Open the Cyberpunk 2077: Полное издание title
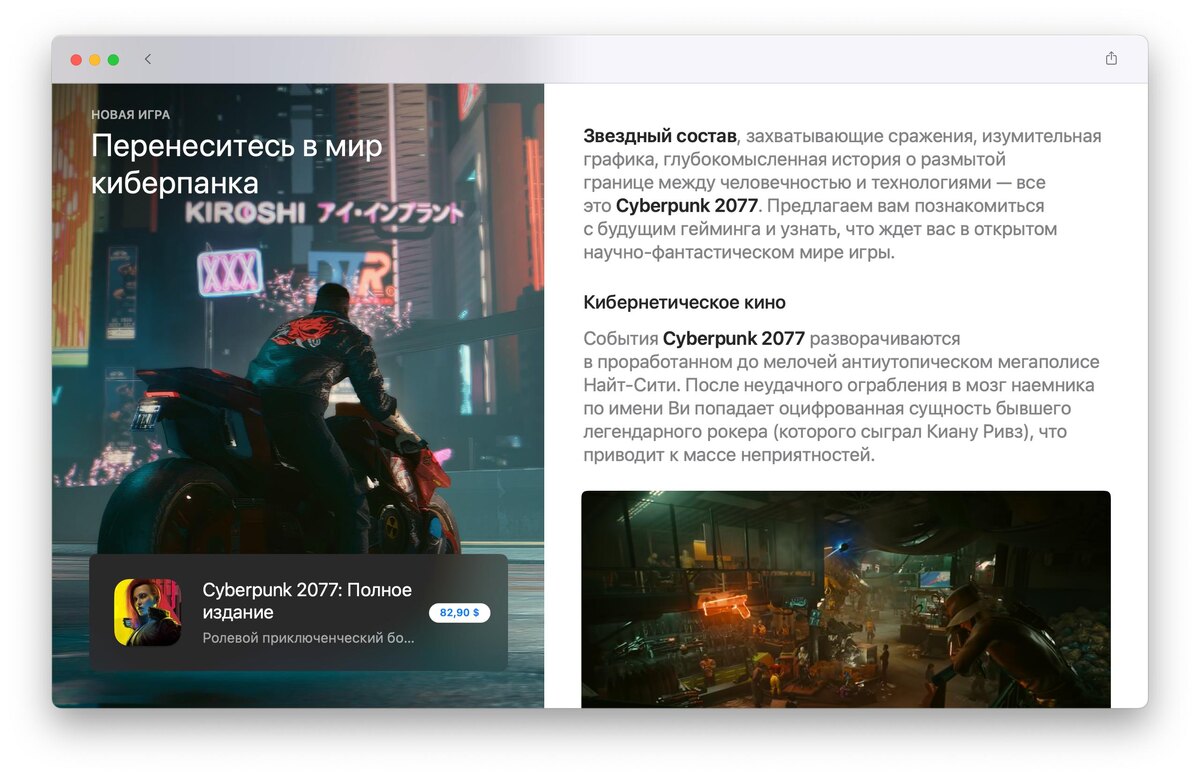This screenshot has width=1200, height=777. pos(307,601)
